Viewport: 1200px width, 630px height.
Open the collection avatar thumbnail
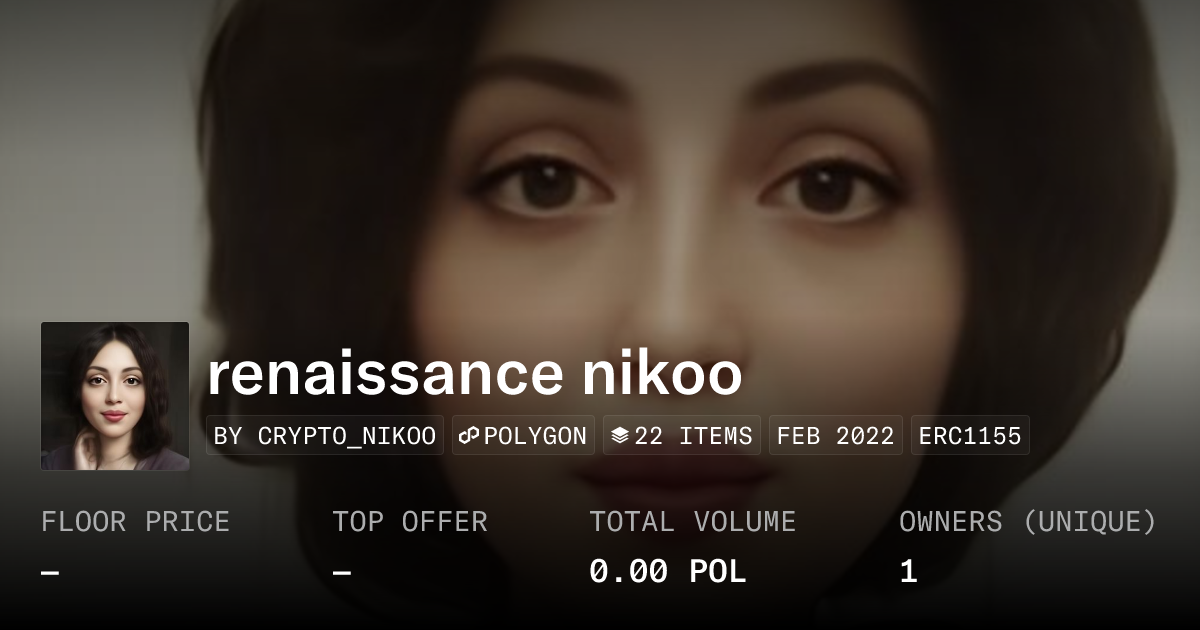115,396
